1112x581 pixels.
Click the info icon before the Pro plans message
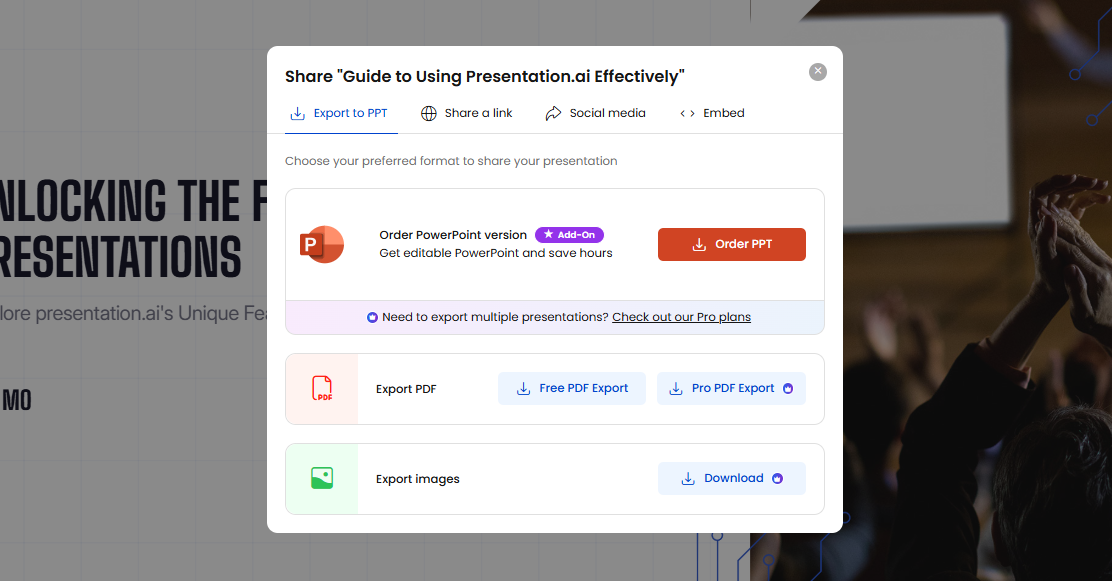(372, 317)
